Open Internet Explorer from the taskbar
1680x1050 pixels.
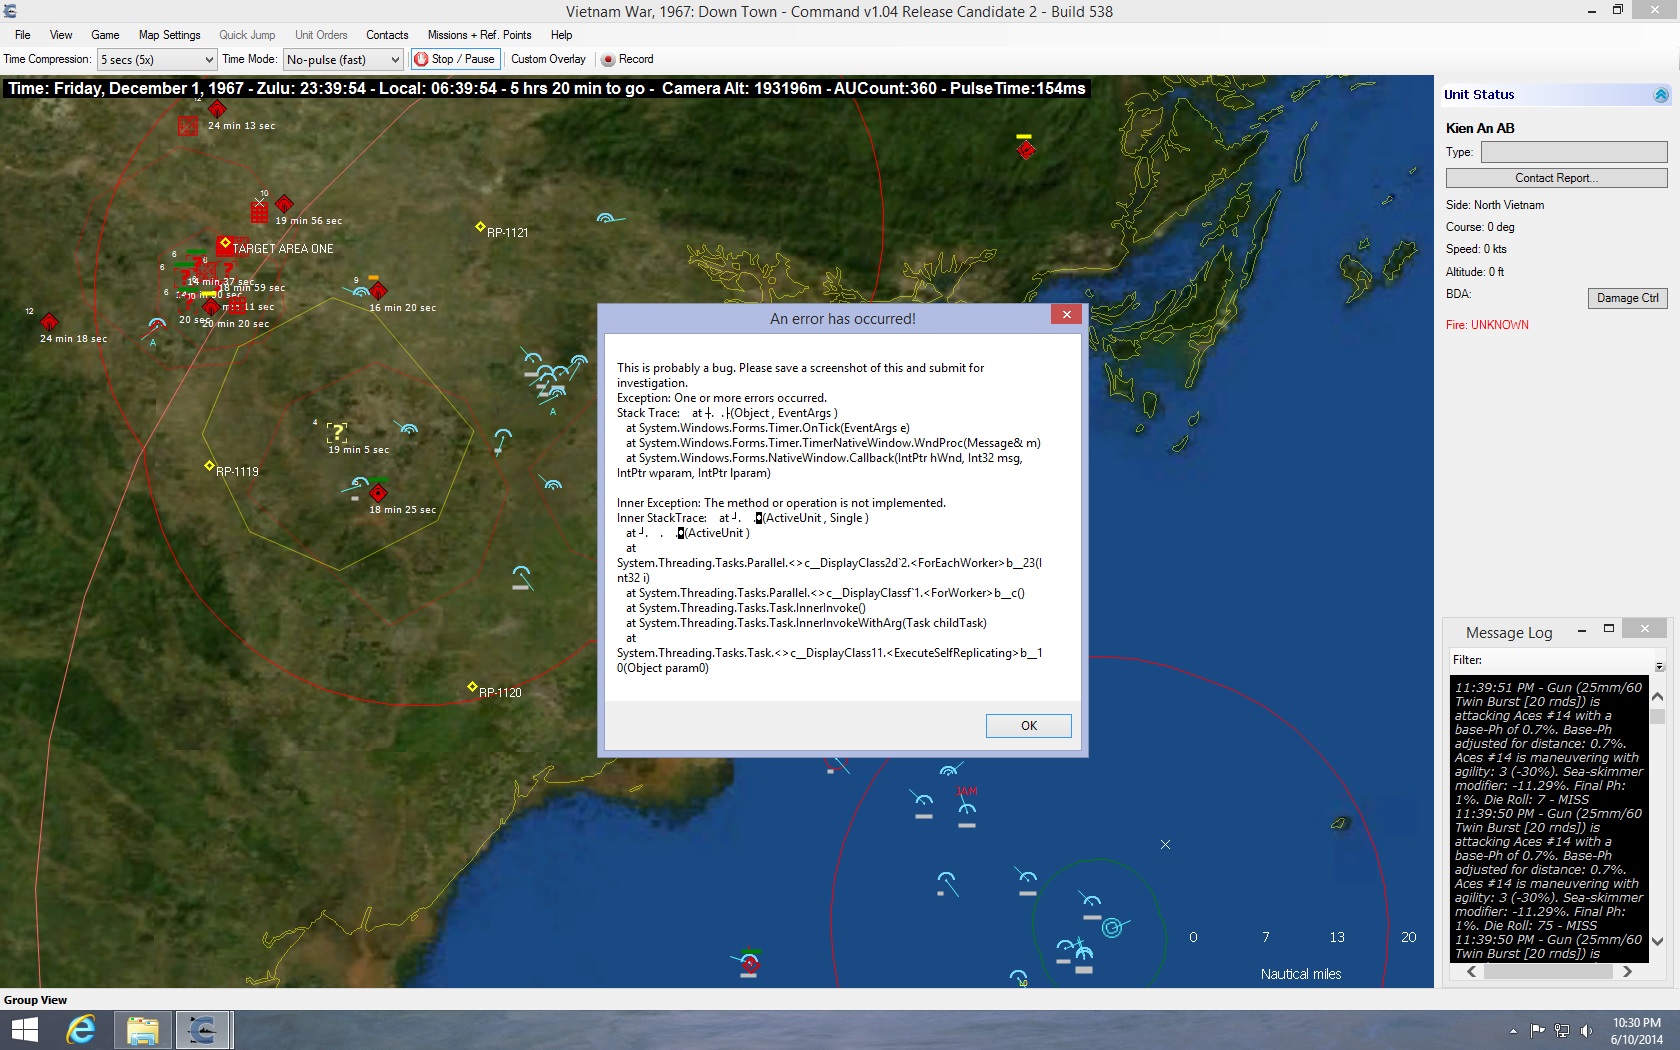coord(81,1030)
